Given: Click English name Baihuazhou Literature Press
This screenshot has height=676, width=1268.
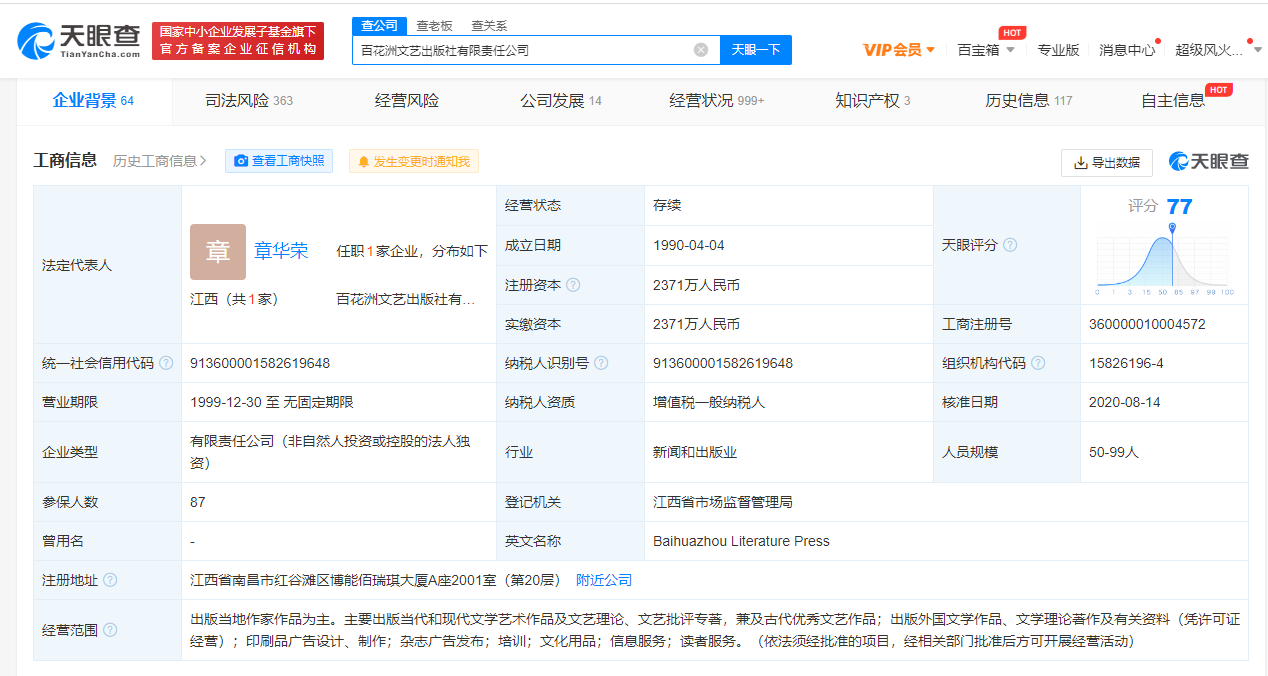Looking at the screenshot, I should [741, 541].
